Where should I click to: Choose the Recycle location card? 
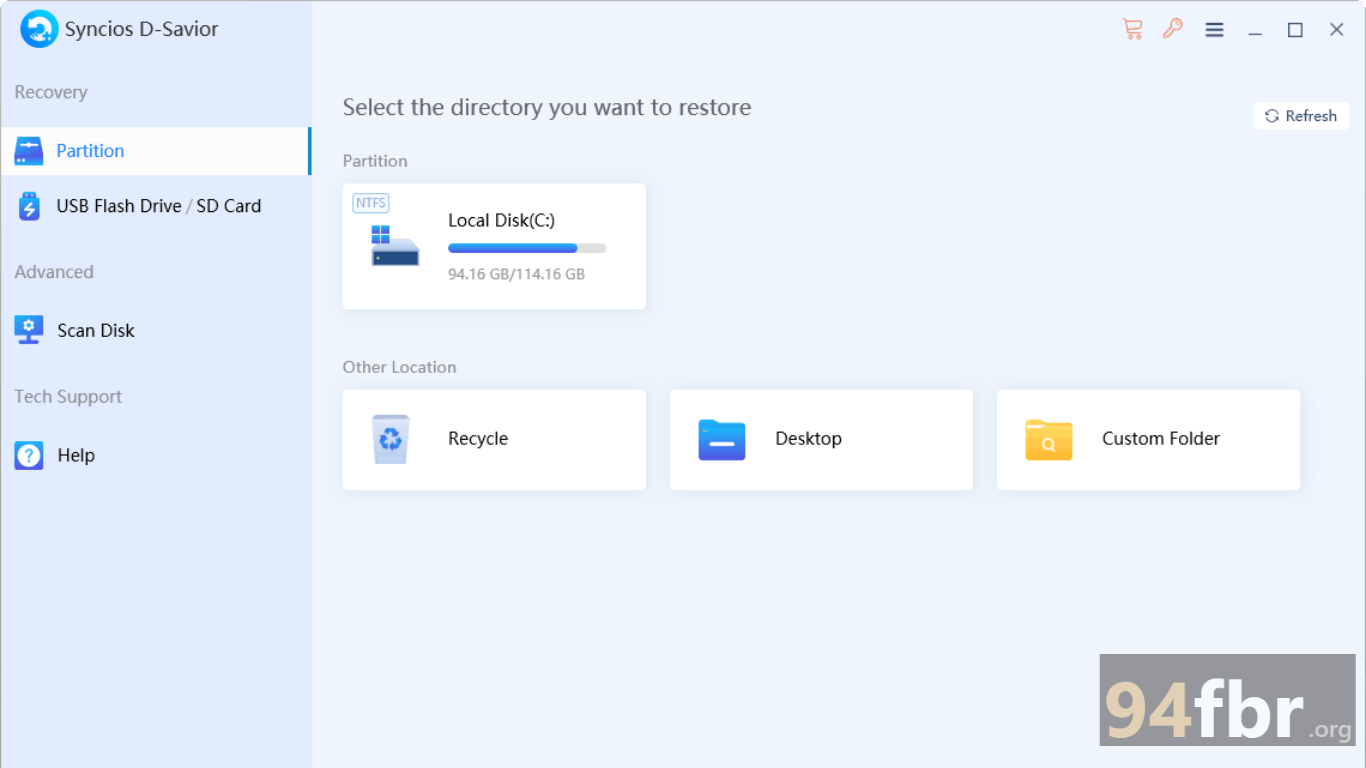(x=494, y=440)
